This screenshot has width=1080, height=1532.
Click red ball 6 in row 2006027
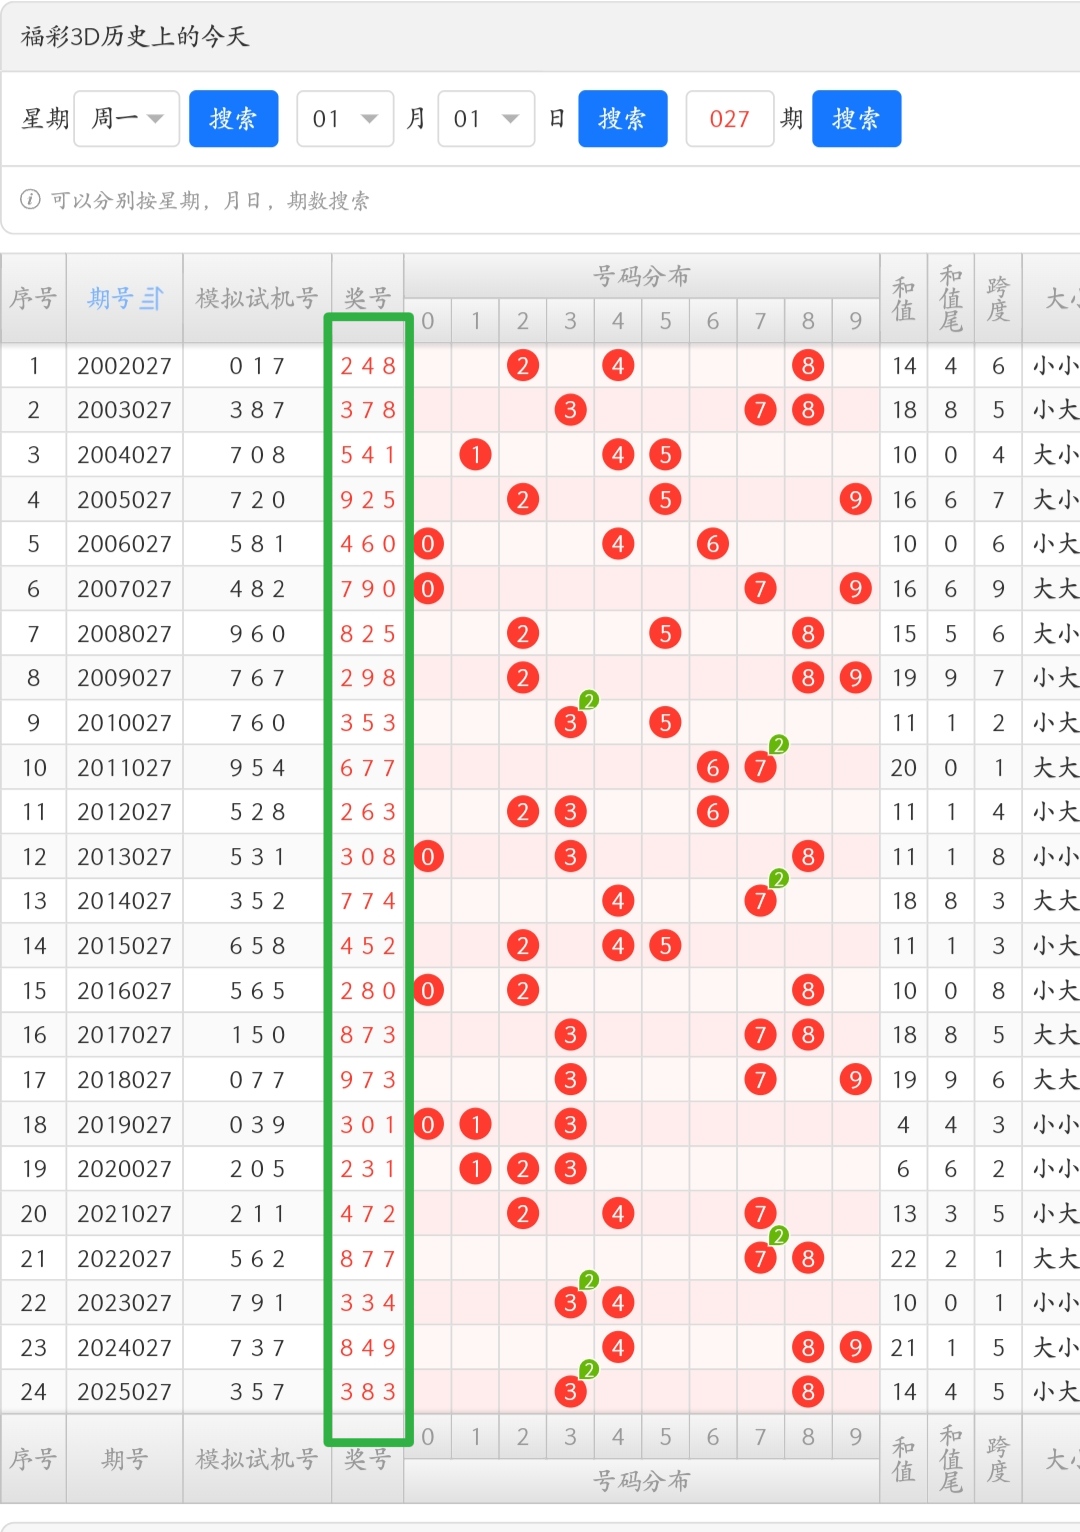coord(712,544)
